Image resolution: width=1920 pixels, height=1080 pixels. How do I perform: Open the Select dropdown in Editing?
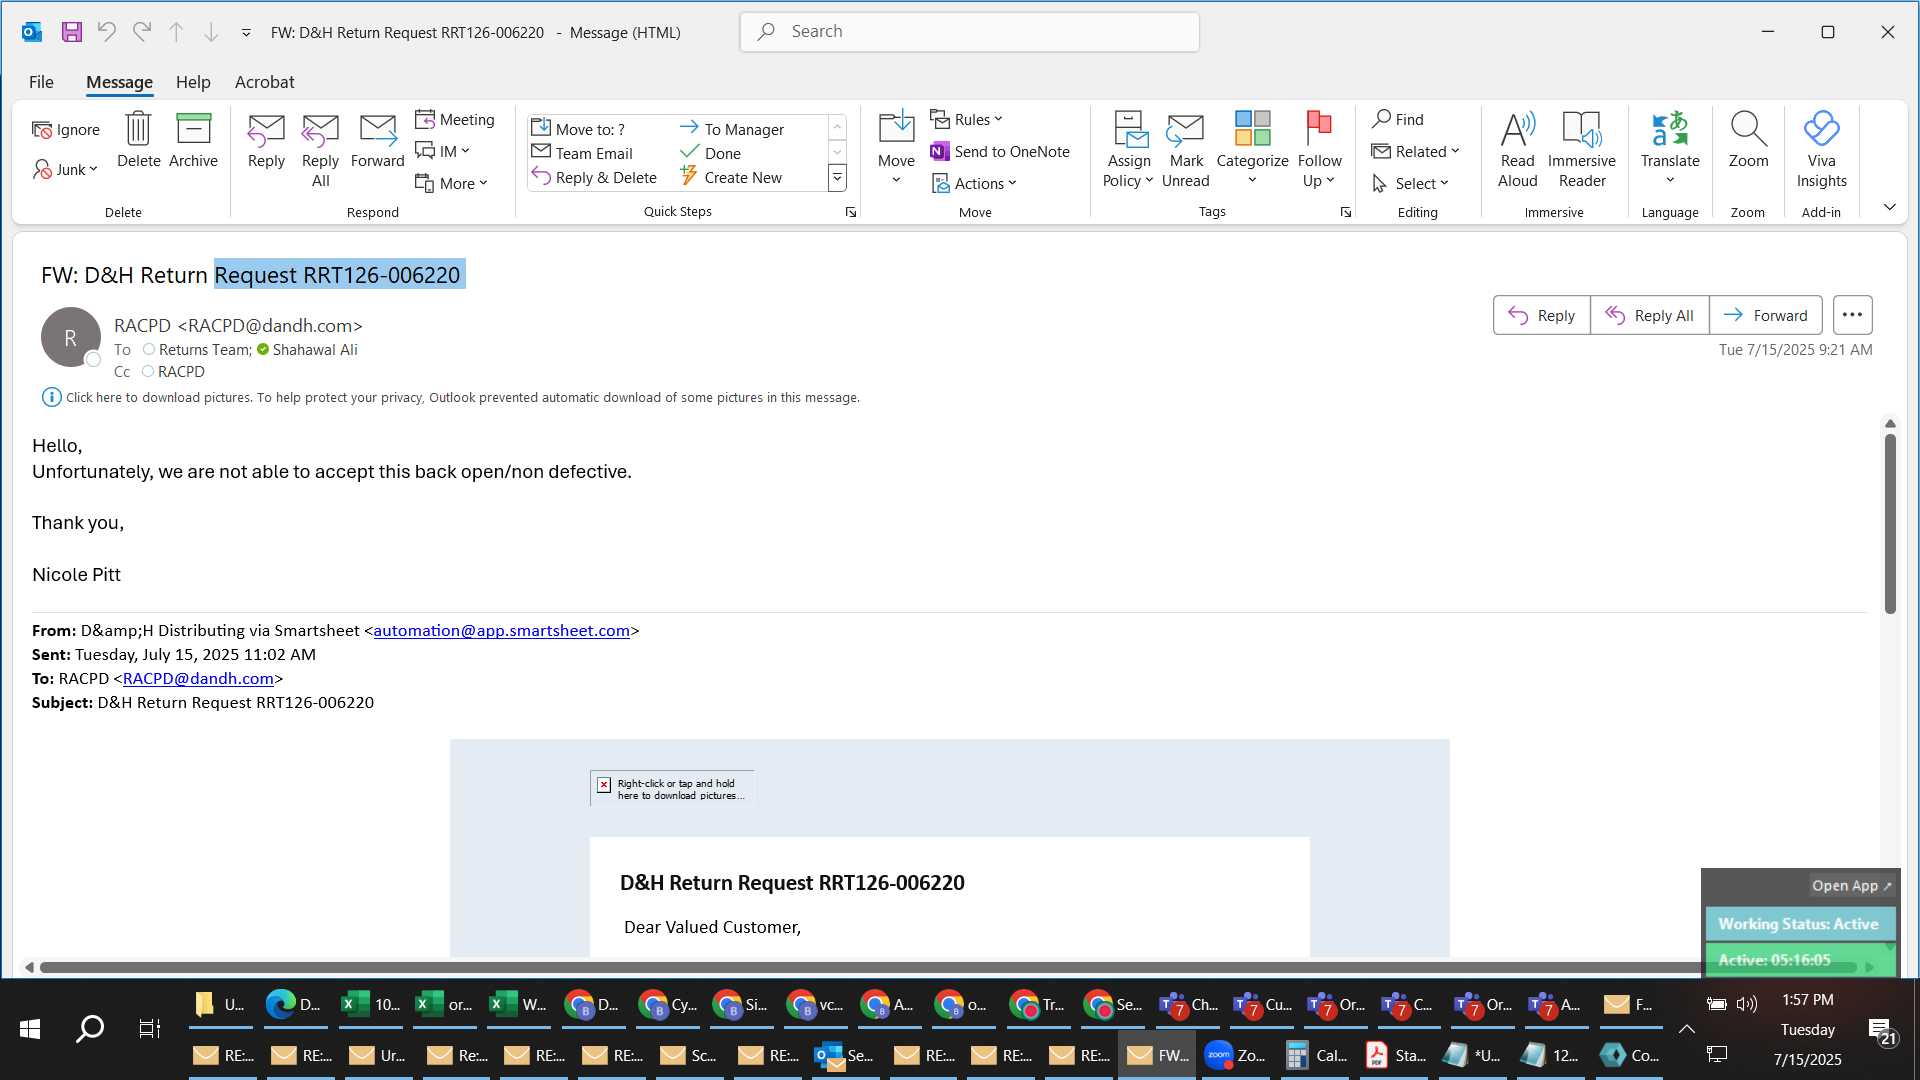(1410, 183)
